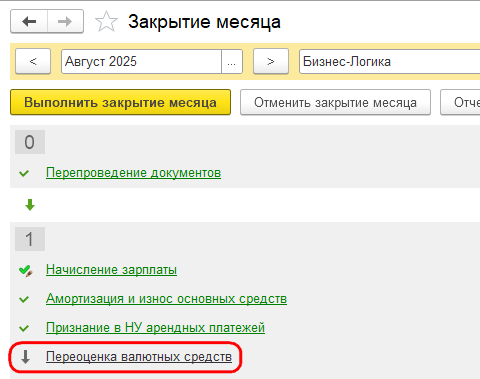The width and height of the screenshot is (480, 379).
Task: Click Отменить закрытие месяца button
Action: (x=335, y=102)
